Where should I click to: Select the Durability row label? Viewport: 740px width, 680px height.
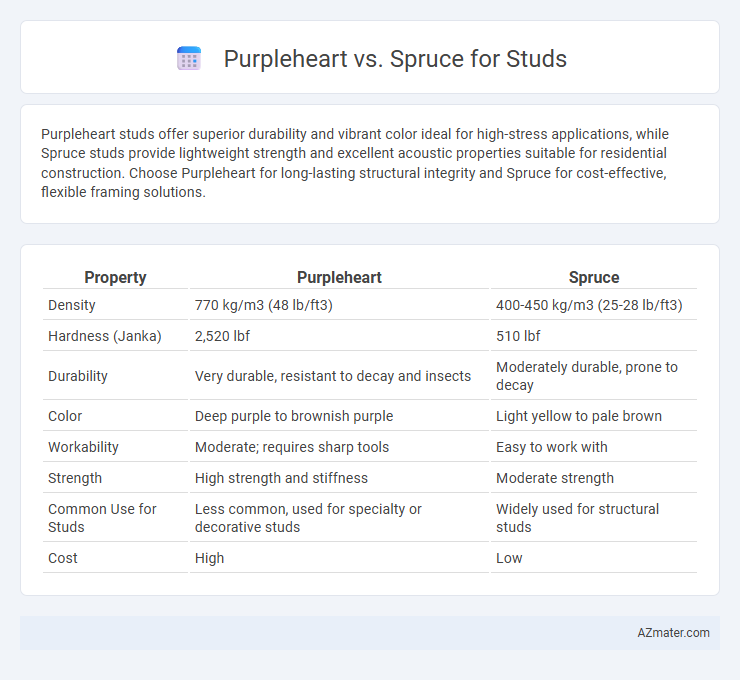coord(78,376)
